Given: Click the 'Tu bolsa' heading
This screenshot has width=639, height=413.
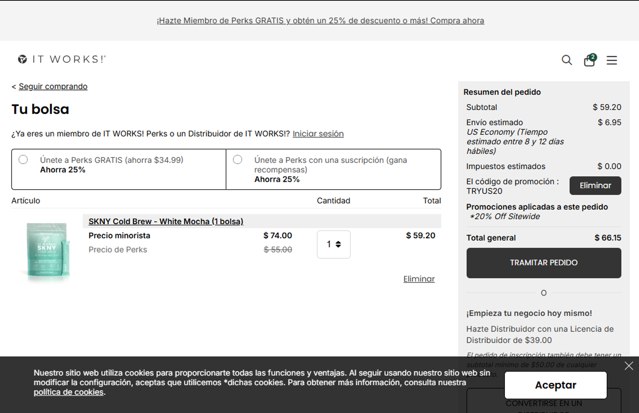Looking at the screenshot, I should point(40,109).
